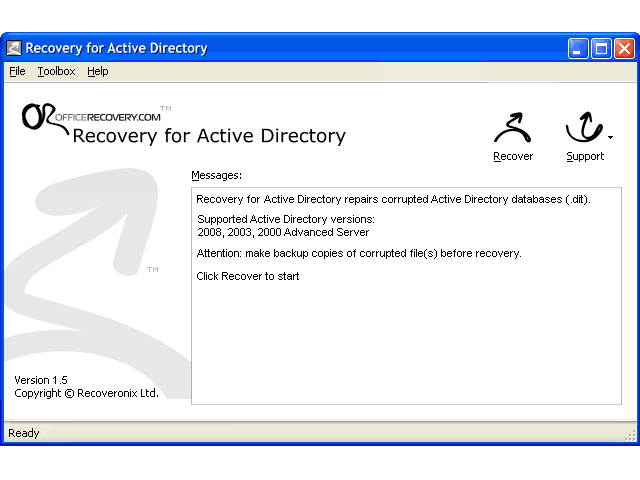Click 'Supported Active Directory versions:' line

click(286, 219)
